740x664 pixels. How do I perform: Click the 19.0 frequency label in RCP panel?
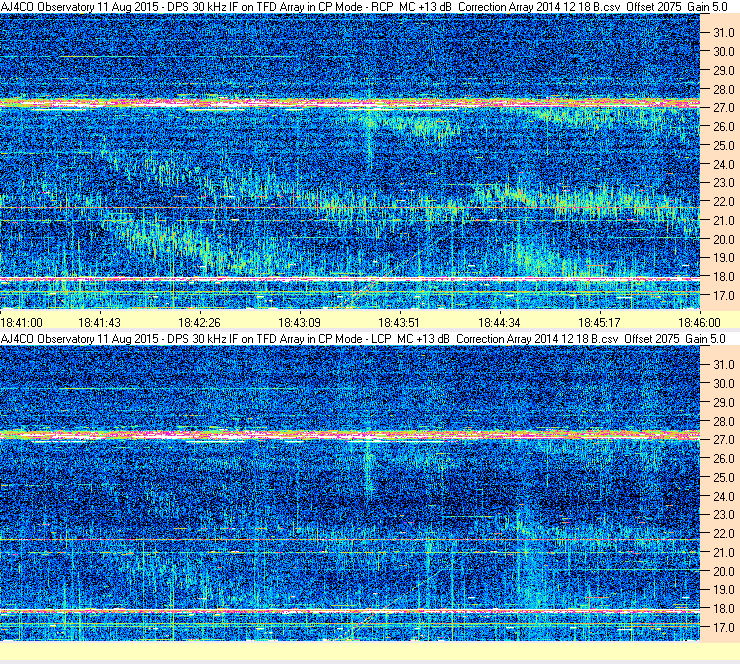pyautogui.click(x=723, y=258)
